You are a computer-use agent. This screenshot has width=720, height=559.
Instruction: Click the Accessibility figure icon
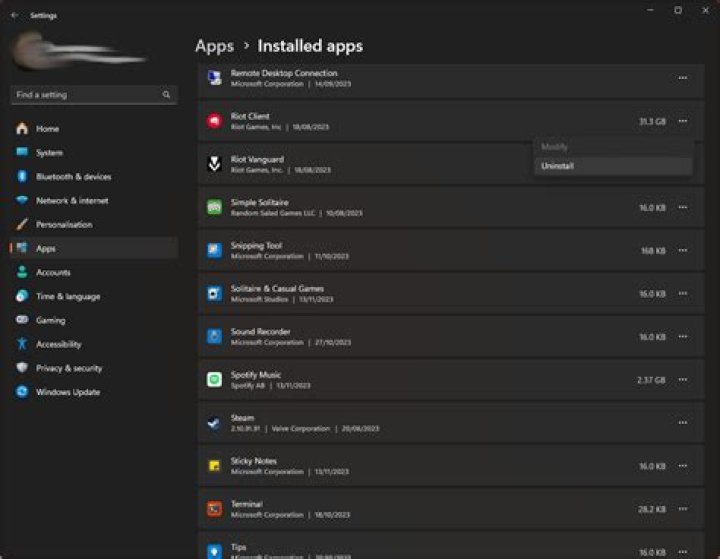point(22,344)
